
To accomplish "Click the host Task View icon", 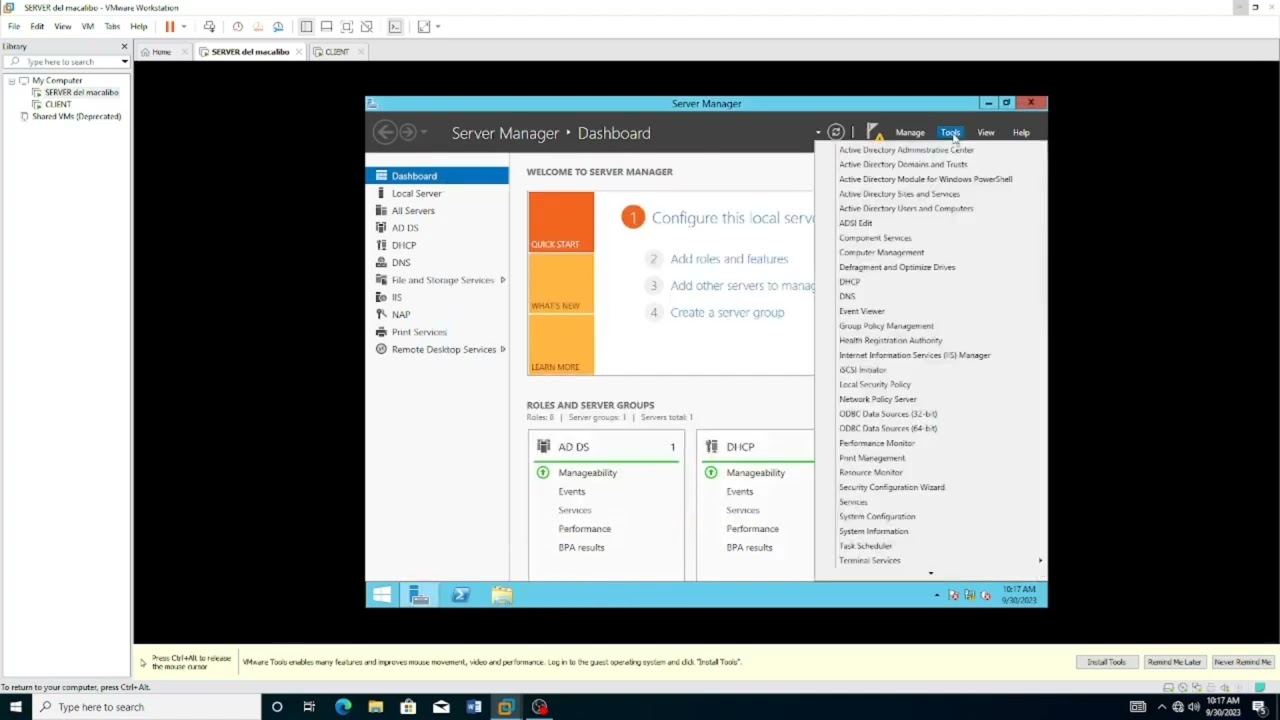I will coord(309,707).
